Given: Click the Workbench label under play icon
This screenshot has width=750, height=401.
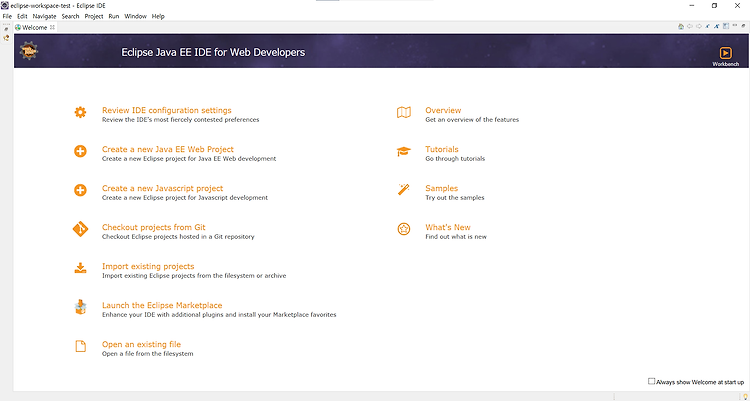Looking at the screenshot, I should 726,64.
